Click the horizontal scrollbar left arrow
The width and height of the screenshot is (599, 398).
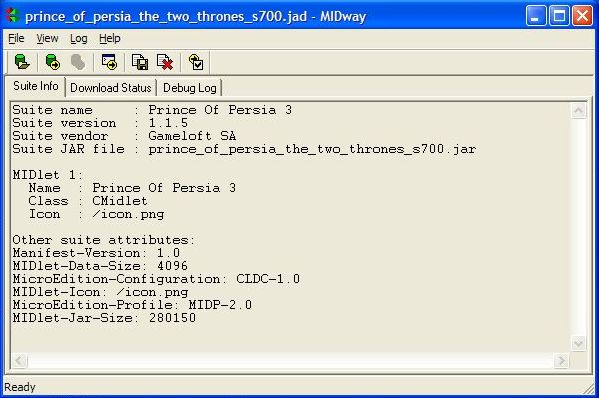click(x=20, y=360)
